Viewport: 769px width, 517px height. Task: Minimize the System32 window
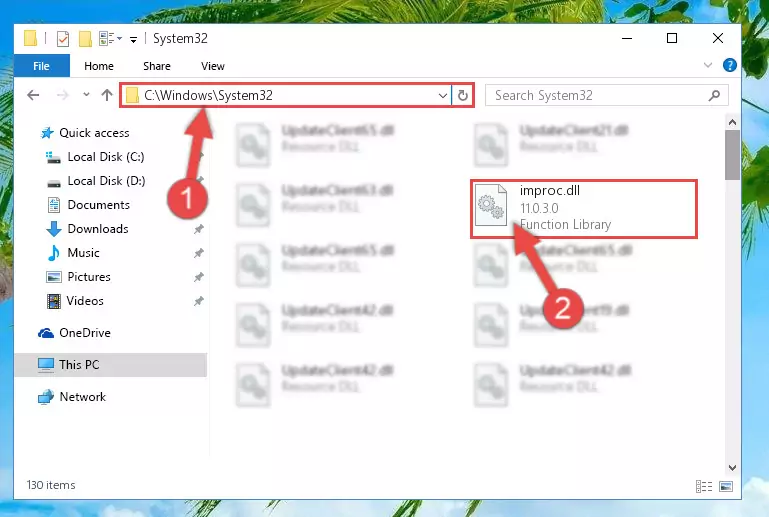click(x=627, y=38)
